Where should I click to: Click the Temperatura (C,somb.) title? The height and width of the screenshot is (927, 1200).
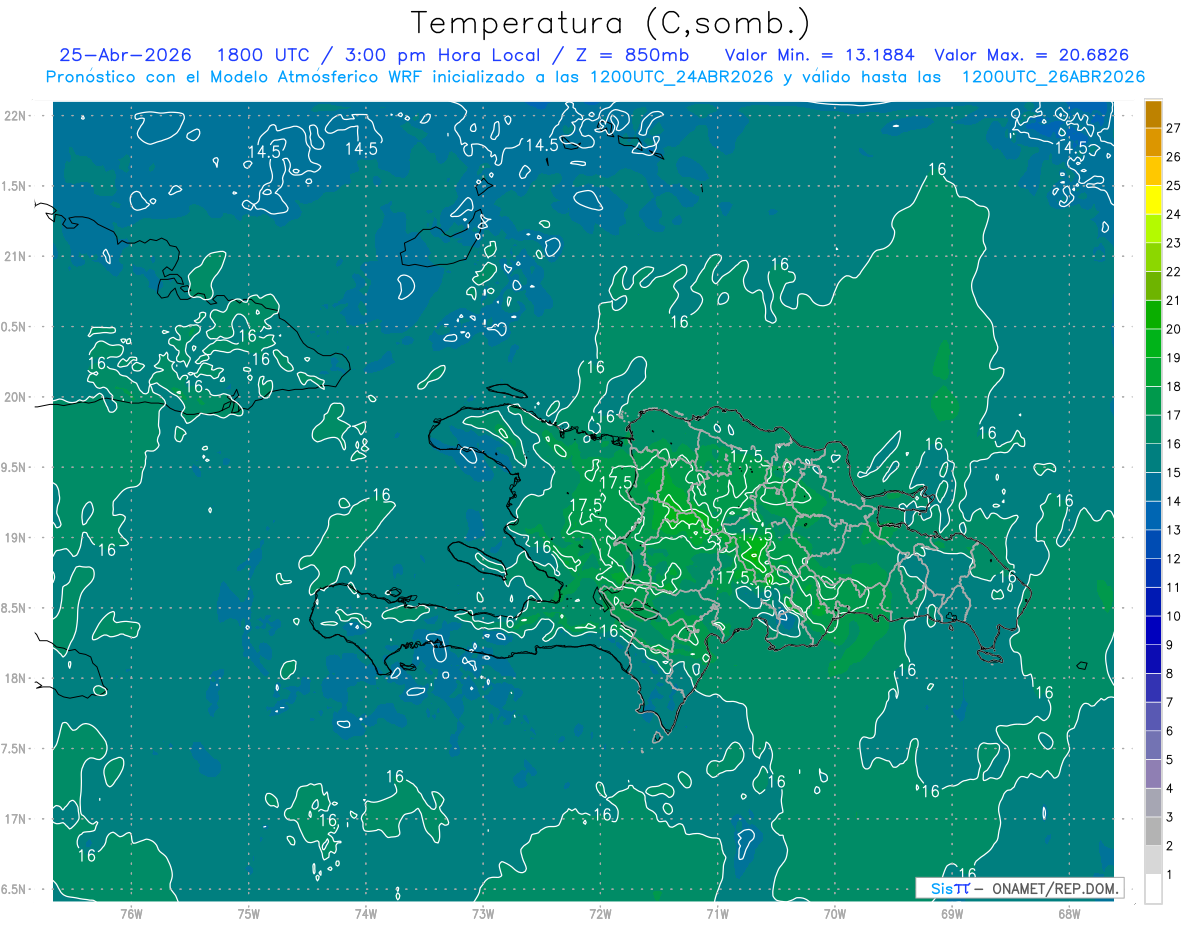click(x=610, y=23)
